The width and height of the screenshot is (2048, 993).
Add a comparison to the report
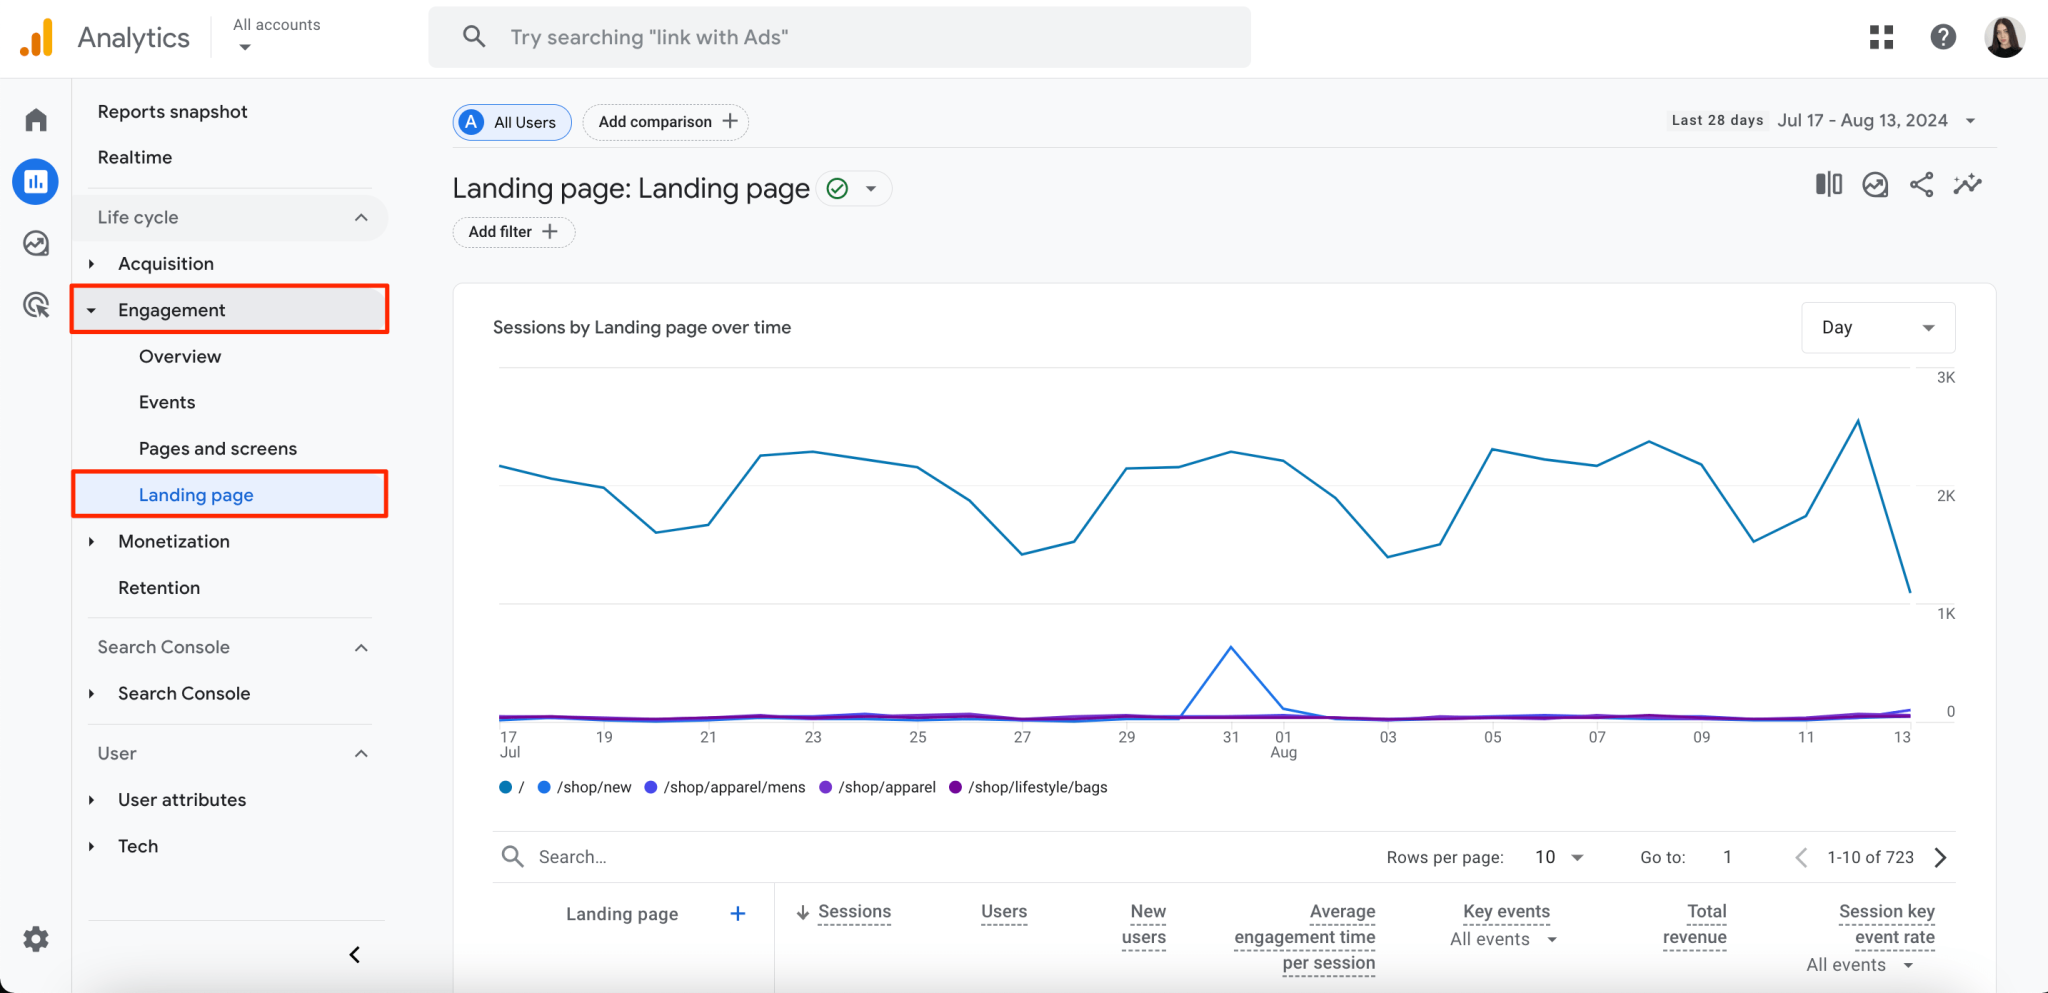click(665, 122)
